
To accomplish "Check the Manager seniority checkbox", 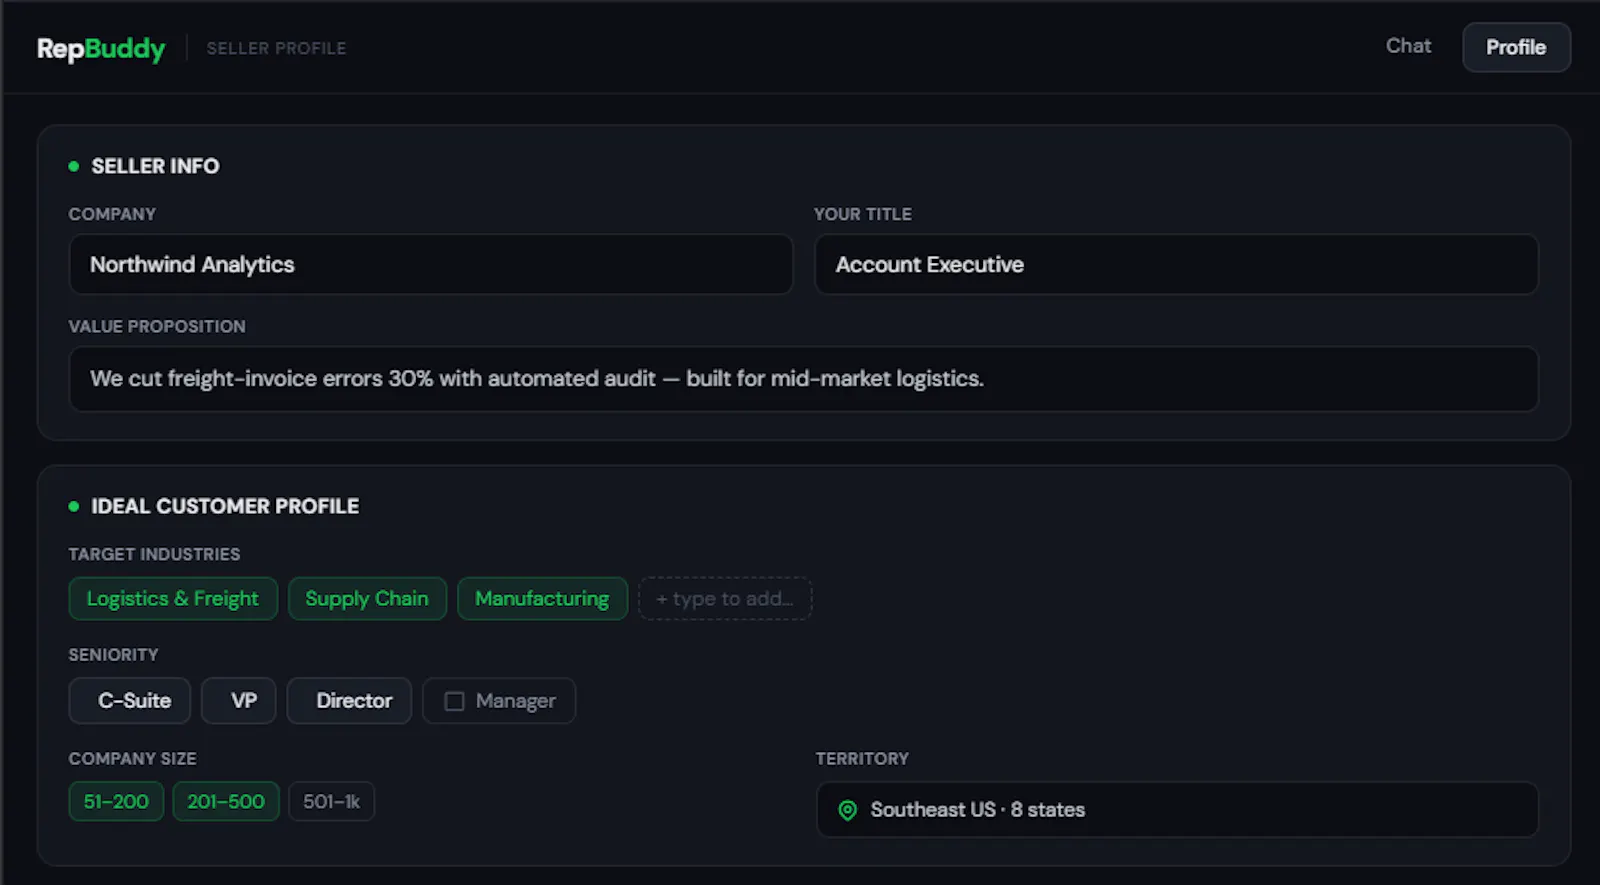I will [454, 701].
